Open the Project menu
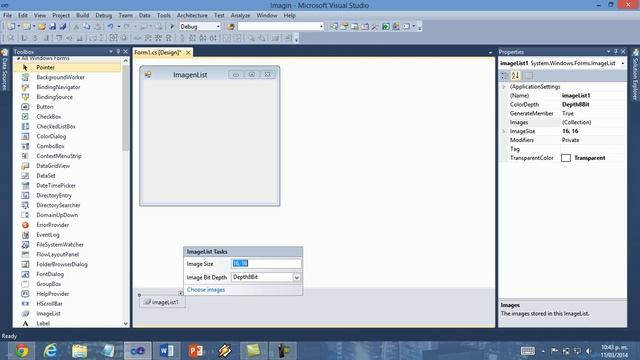This screenshot has width=640, height=360. point(61,15)
